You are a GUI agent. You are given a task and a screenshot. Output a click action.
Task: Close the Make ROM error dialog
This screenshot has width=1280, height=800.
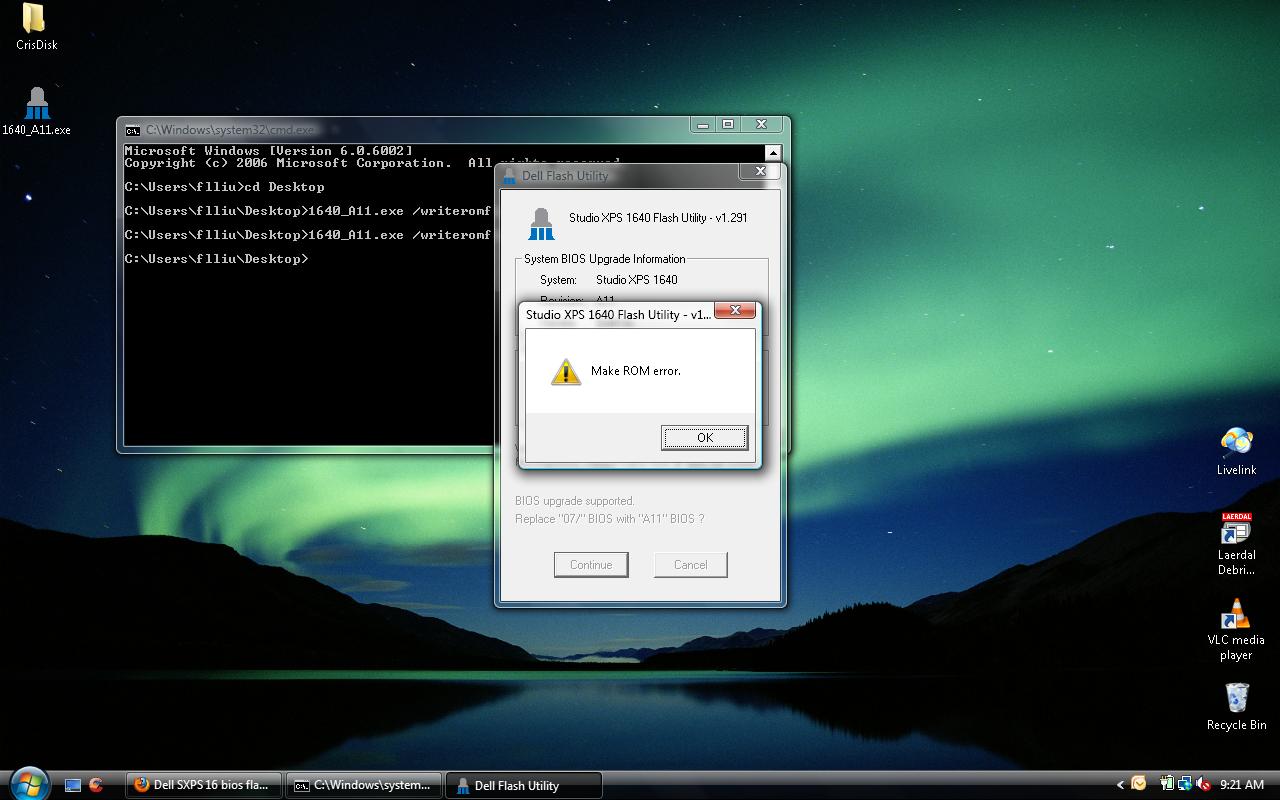pyautogui.click(x=735, y=310)
